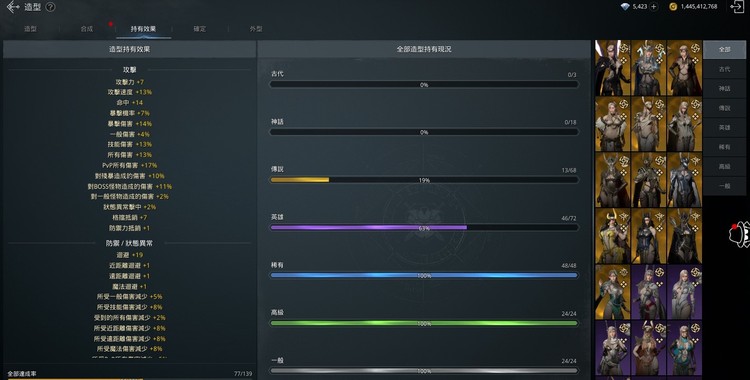Screen dimensions: 750x380
Task: Open the 外型 tab
Action: [256, 29]
